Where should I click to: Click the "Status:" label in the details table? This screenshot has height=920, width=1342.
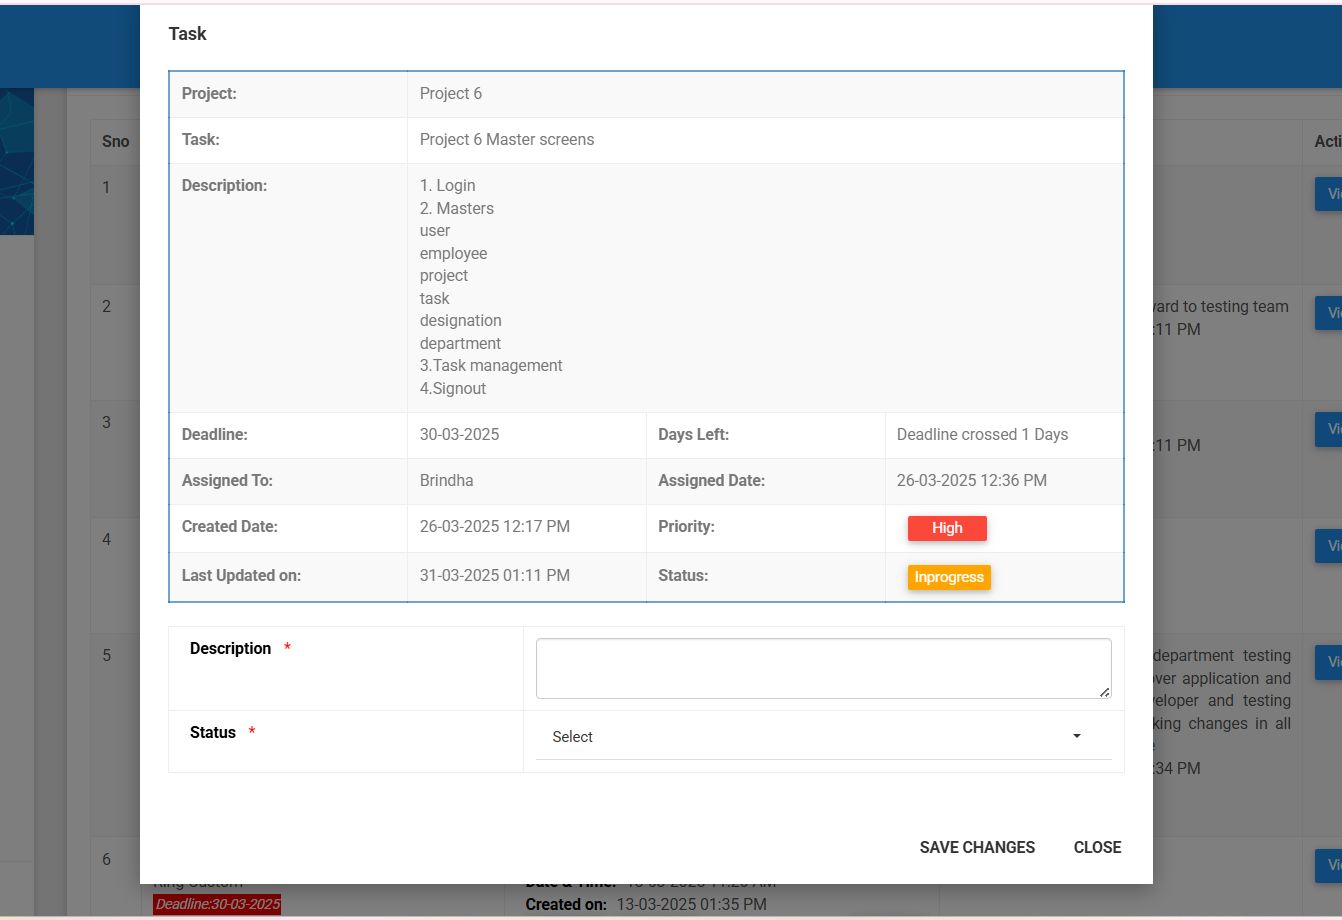tap(683, 576)
